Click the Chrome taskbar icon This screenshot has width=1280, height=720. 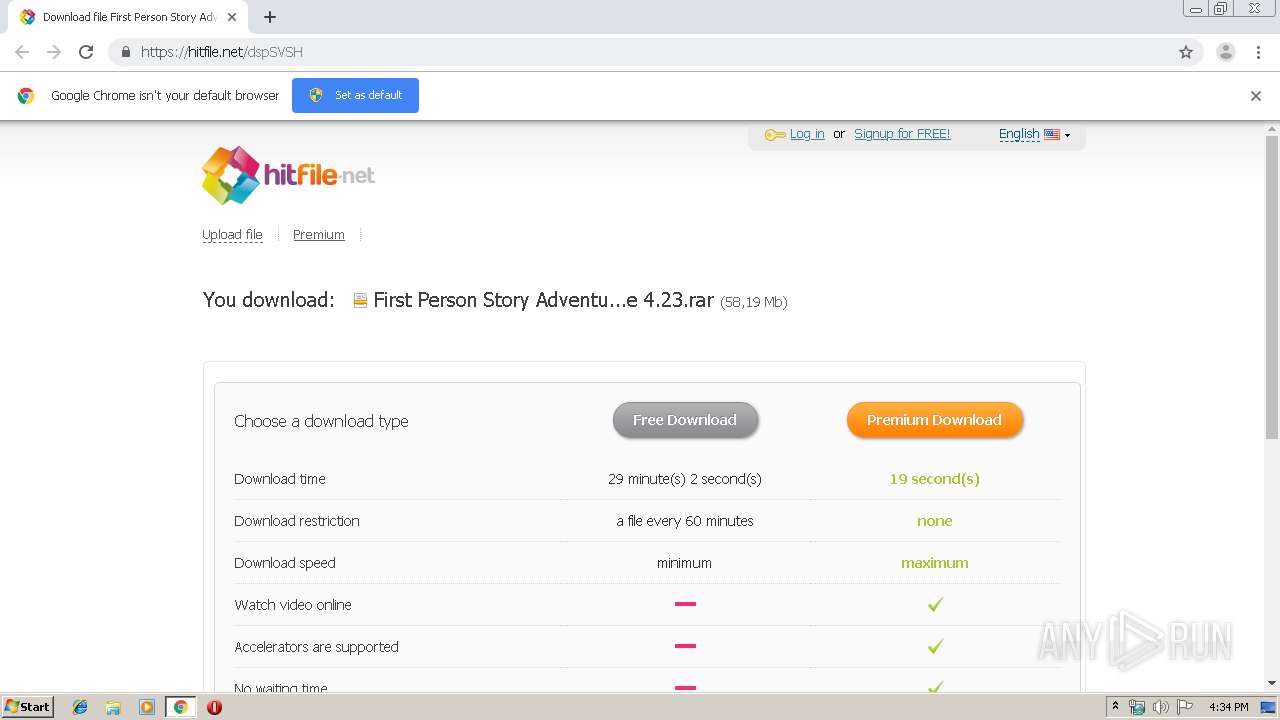tap(181, 707)
